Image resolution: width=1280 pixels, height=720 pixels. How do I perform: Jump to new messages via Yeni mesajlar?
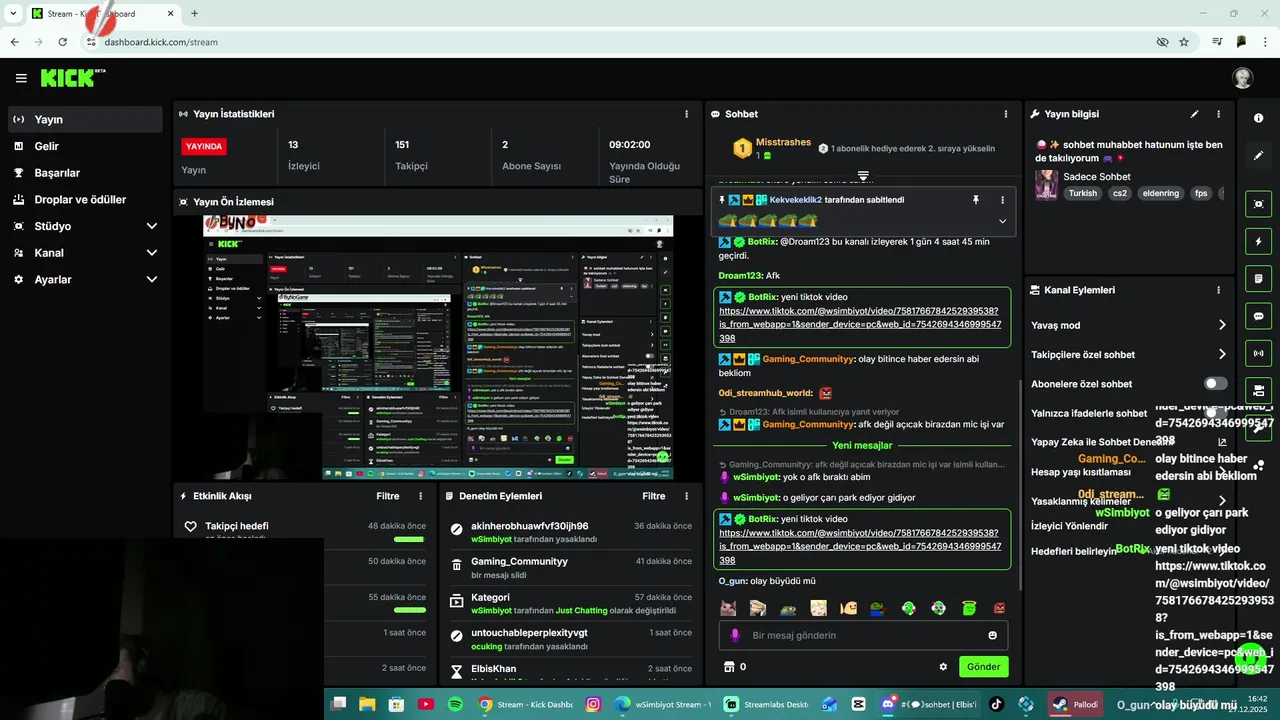[862, 445]
